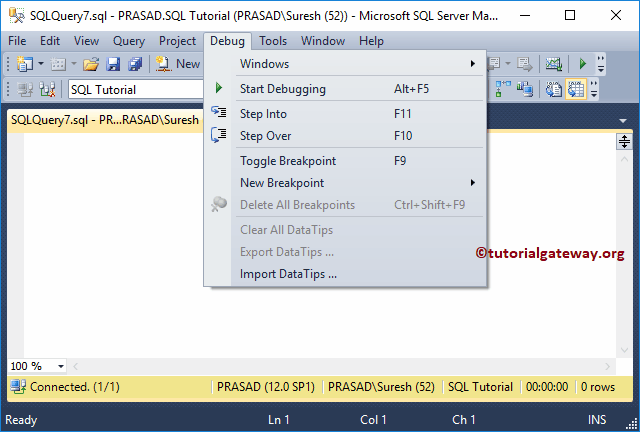This screenshot has width=640, height=432.
Task: Click the Step Over menu icon
Action: [218, 135]
